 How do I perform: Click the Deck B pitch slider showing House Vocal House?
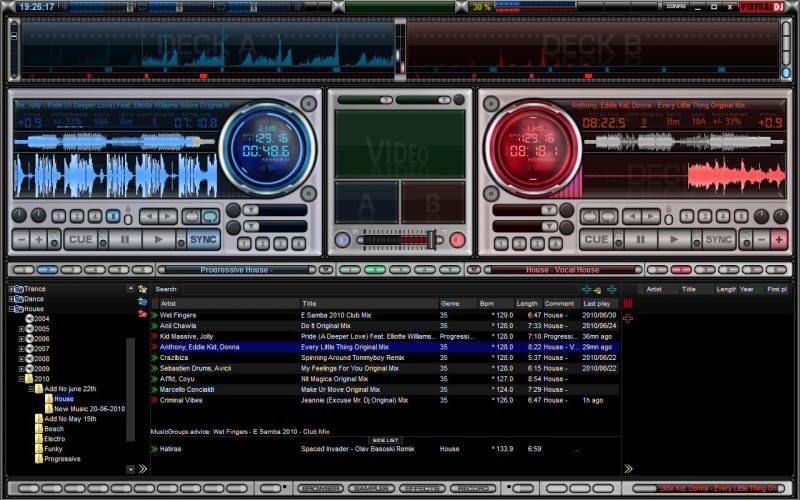(x=563, y=270)
